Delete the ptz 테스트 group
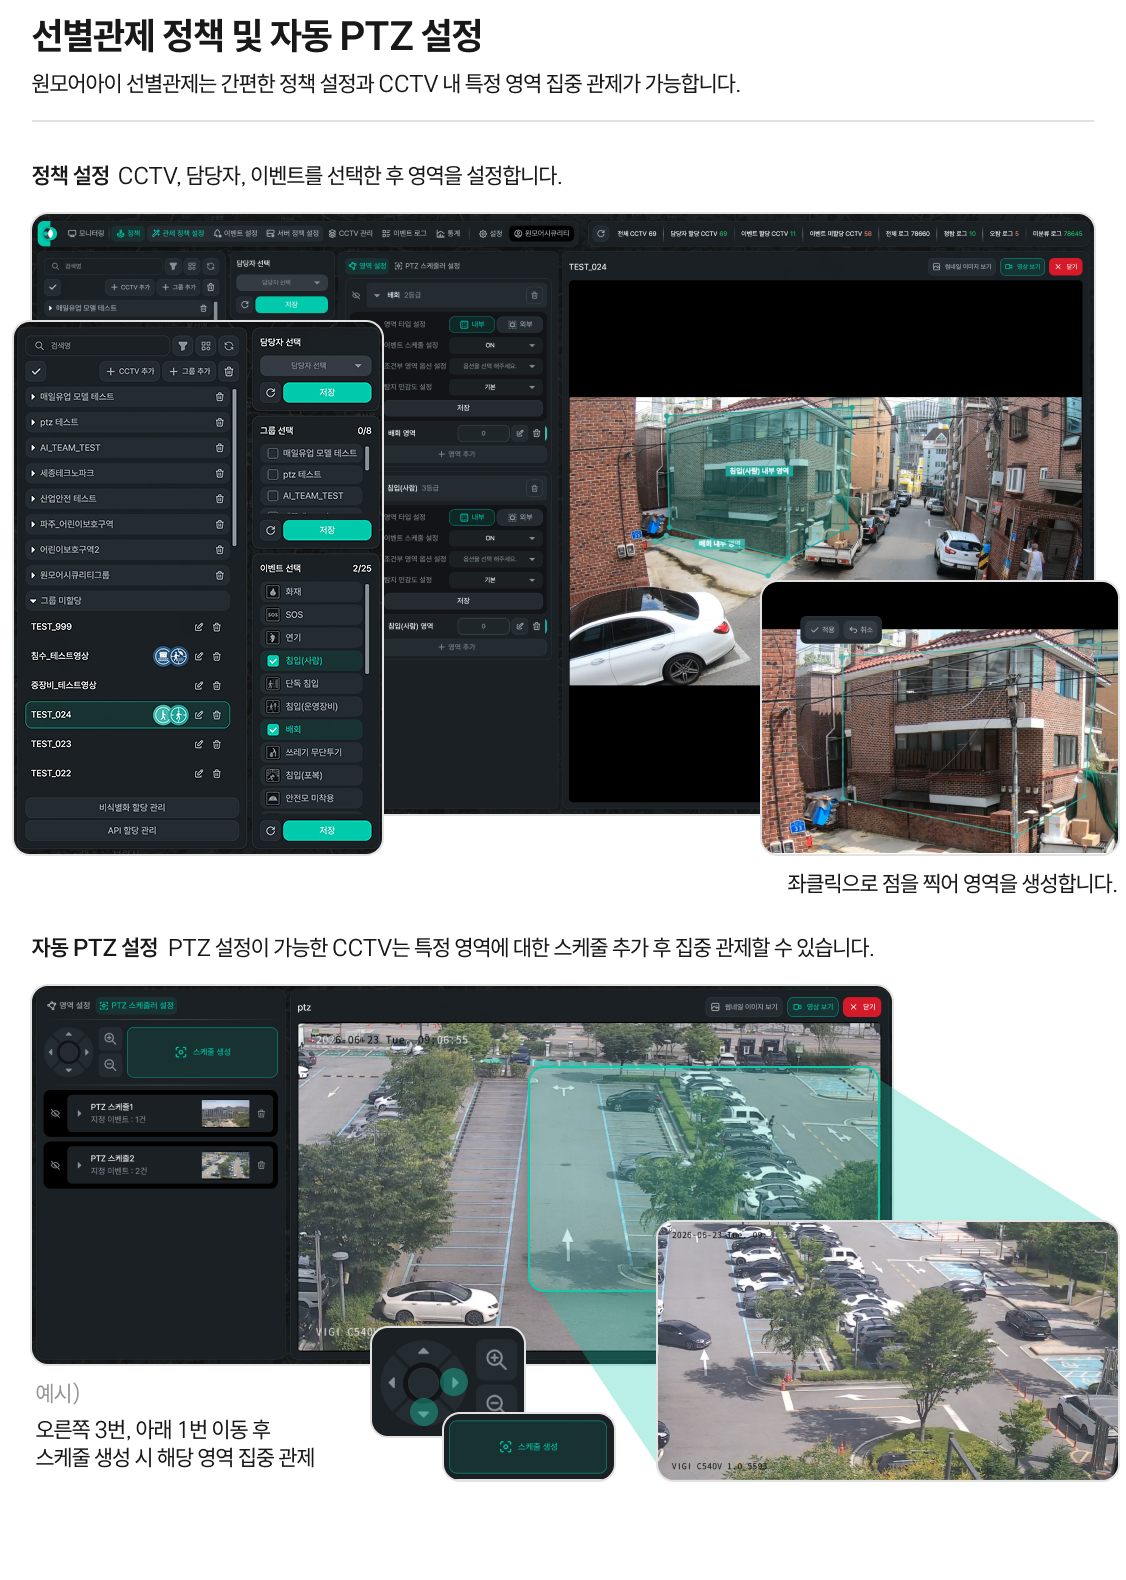The width and height of the screenshot is (1126, 1580). [220, 422]
